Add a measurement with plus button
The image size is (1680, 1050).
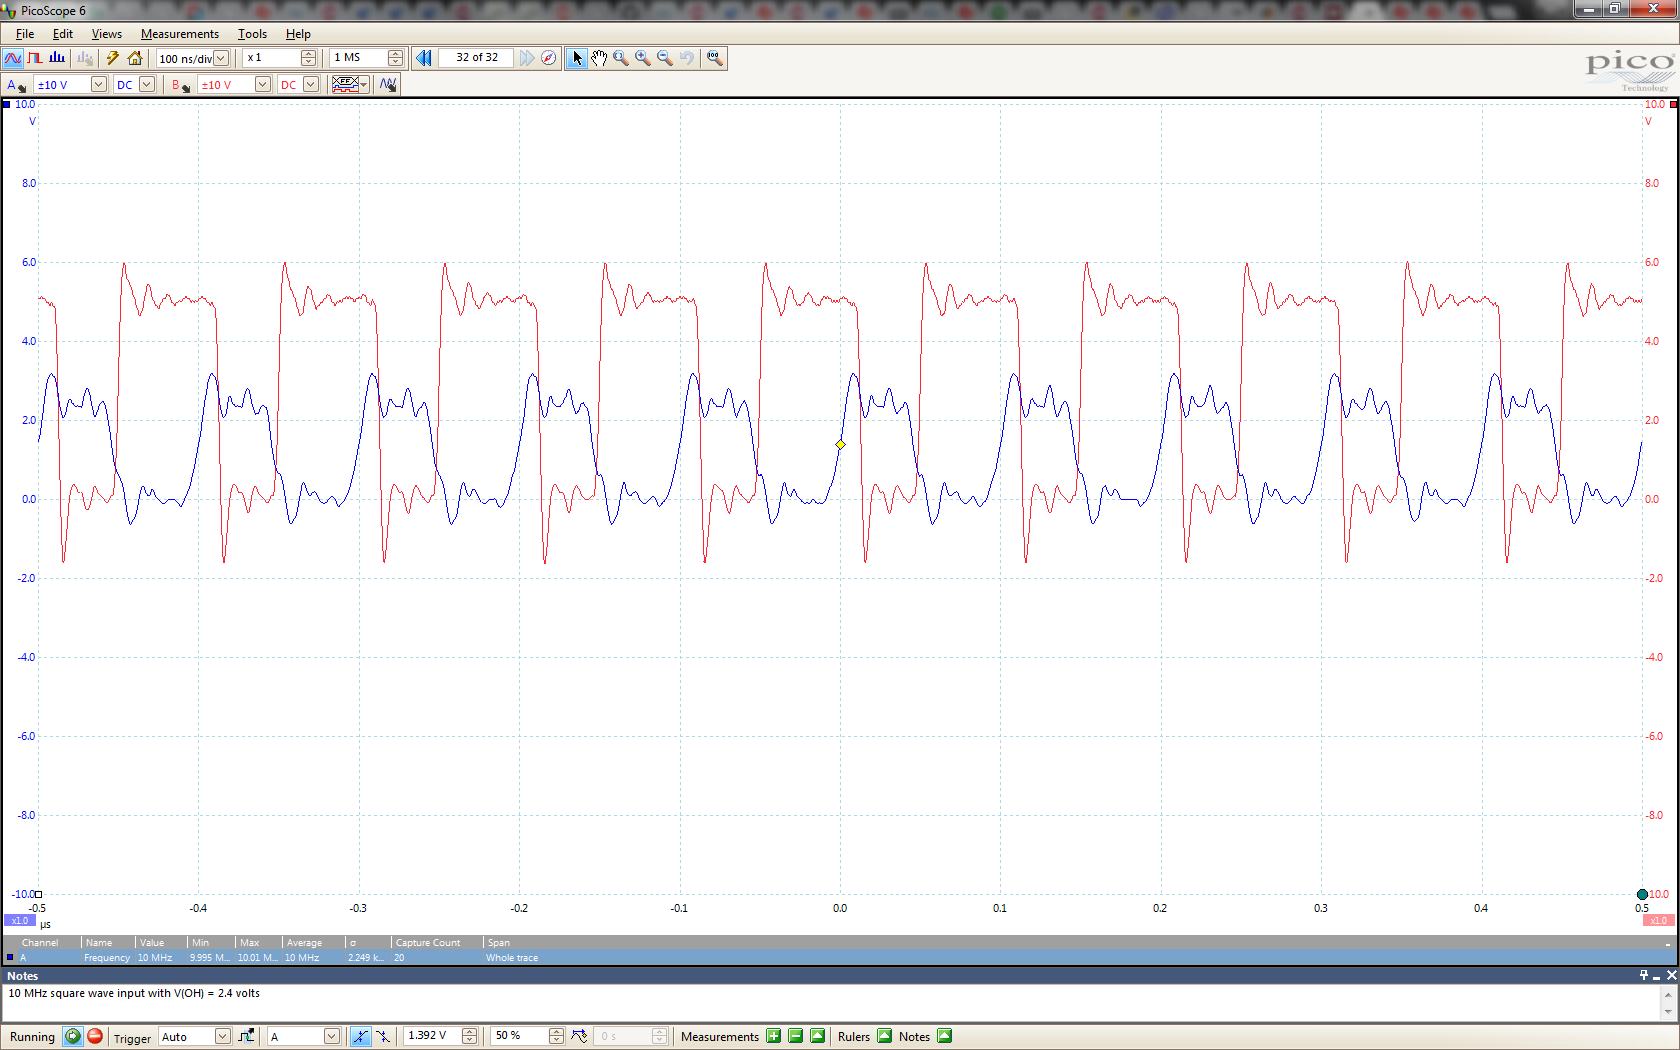[x=773, y=1036]
